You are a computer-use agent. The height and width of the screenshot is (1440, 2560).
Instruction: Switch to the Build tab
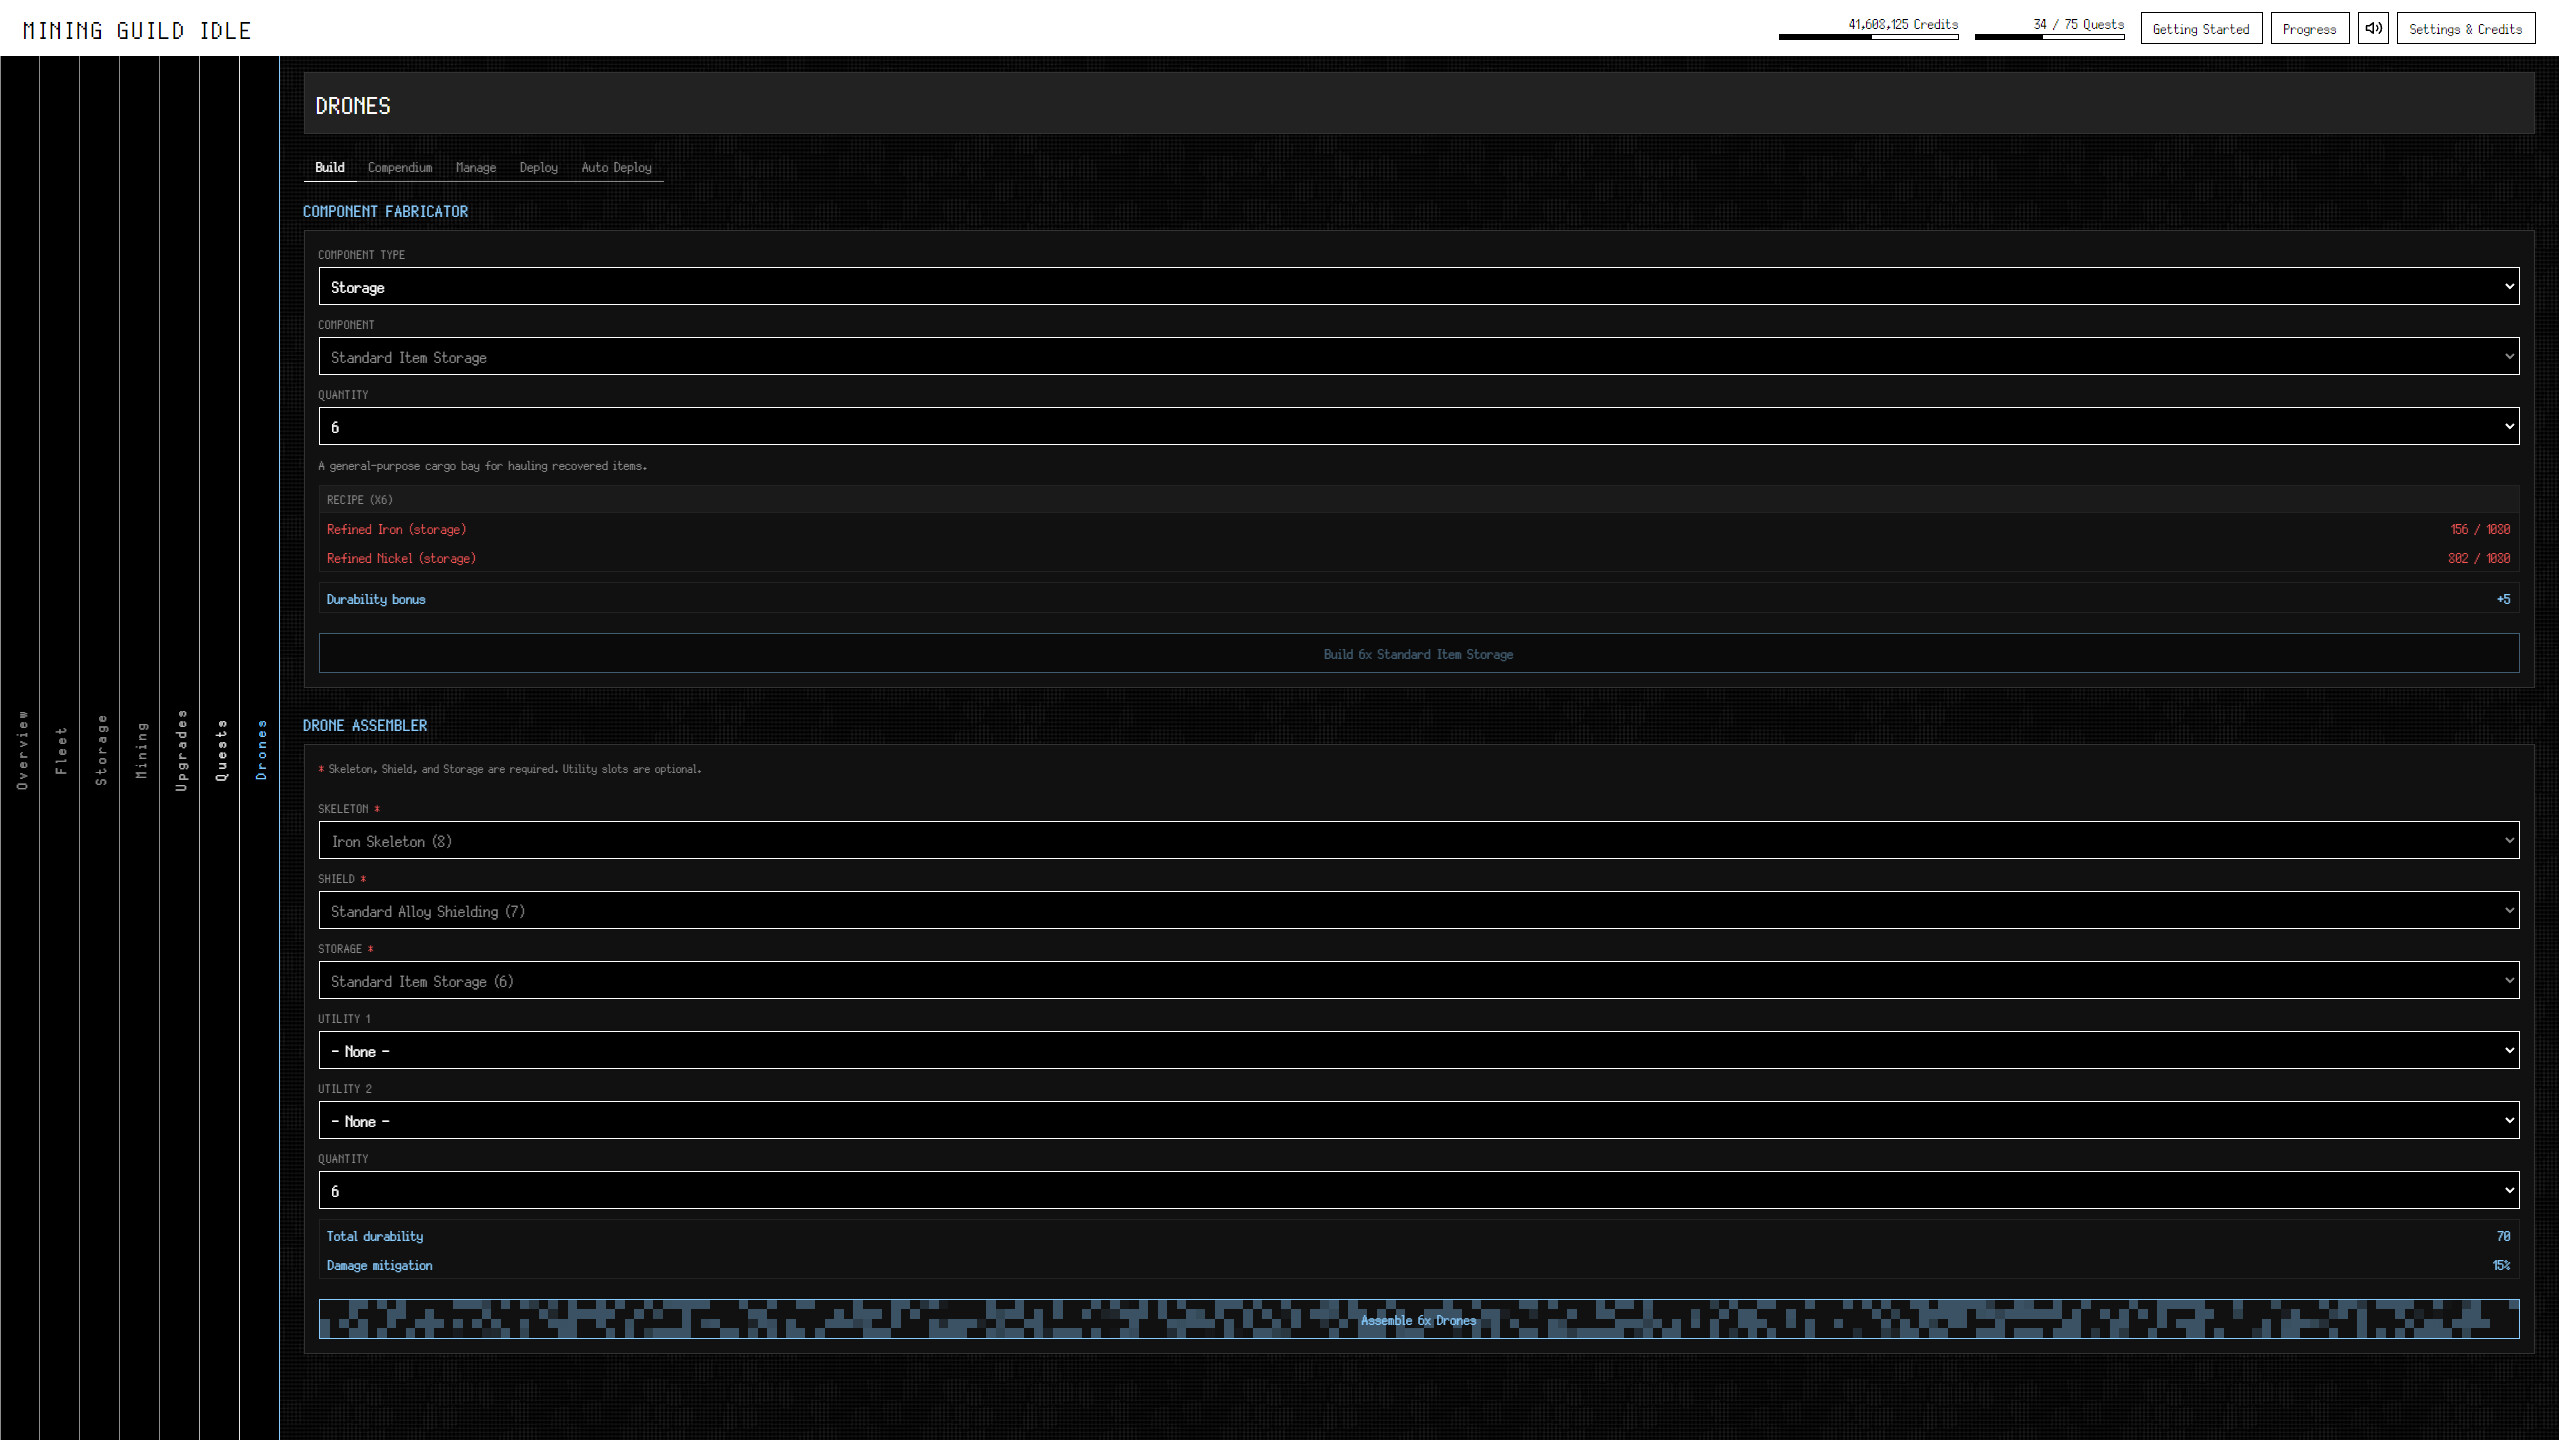coord(329,167)
